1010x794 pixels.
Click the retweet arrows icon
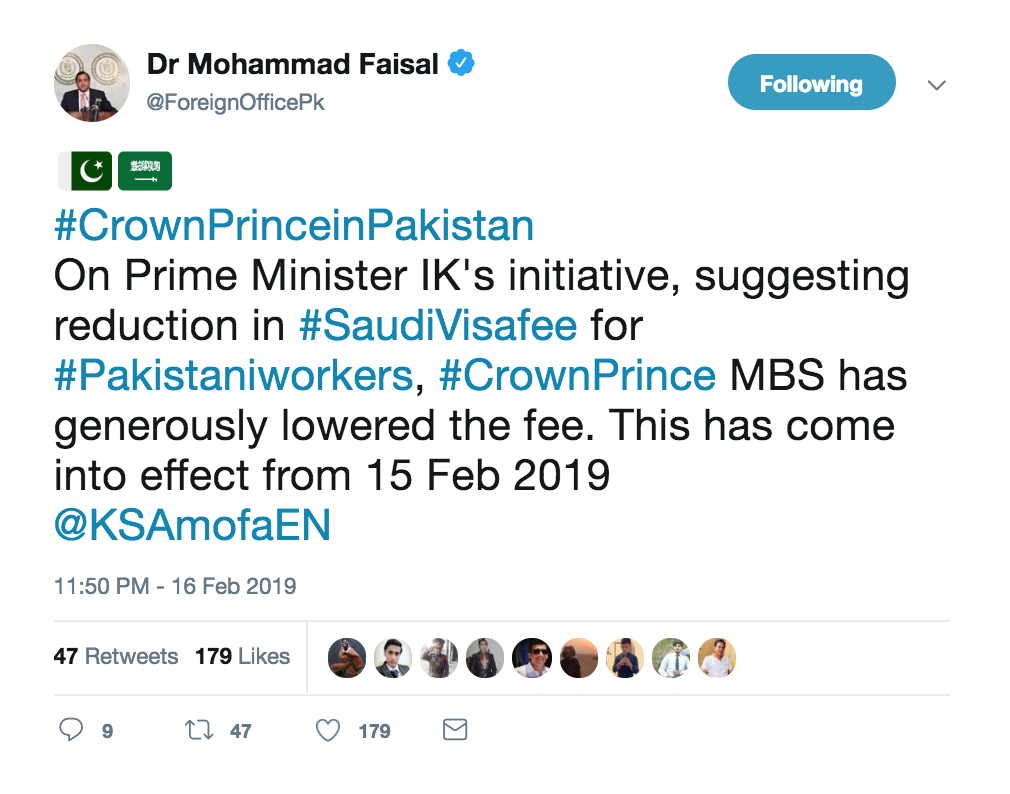point(199,731)
